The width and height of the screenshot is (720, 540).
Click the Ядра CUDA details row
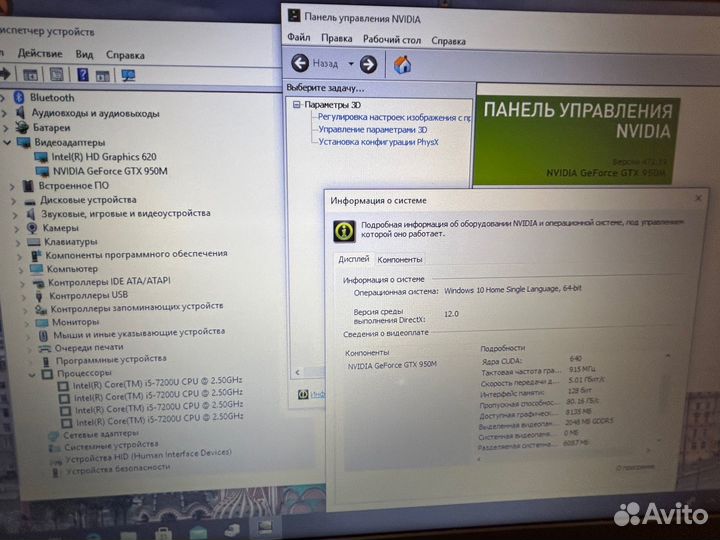point(531,360)
